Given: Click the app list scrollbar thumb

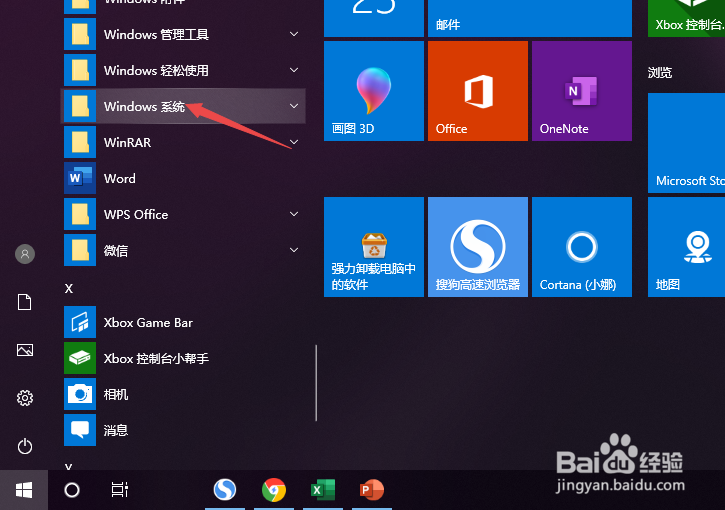Looking at the screenshot, I should click(316, 383).
